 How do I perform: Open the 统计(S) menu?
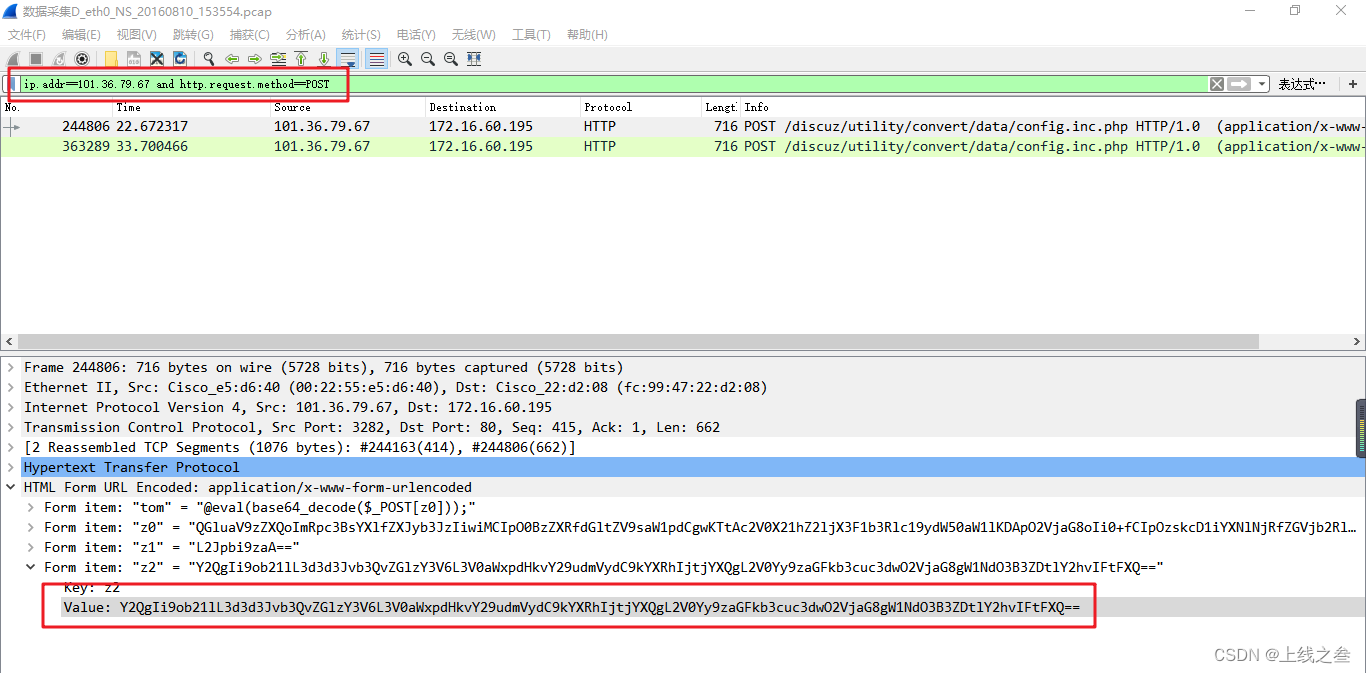tap(361, 35)
